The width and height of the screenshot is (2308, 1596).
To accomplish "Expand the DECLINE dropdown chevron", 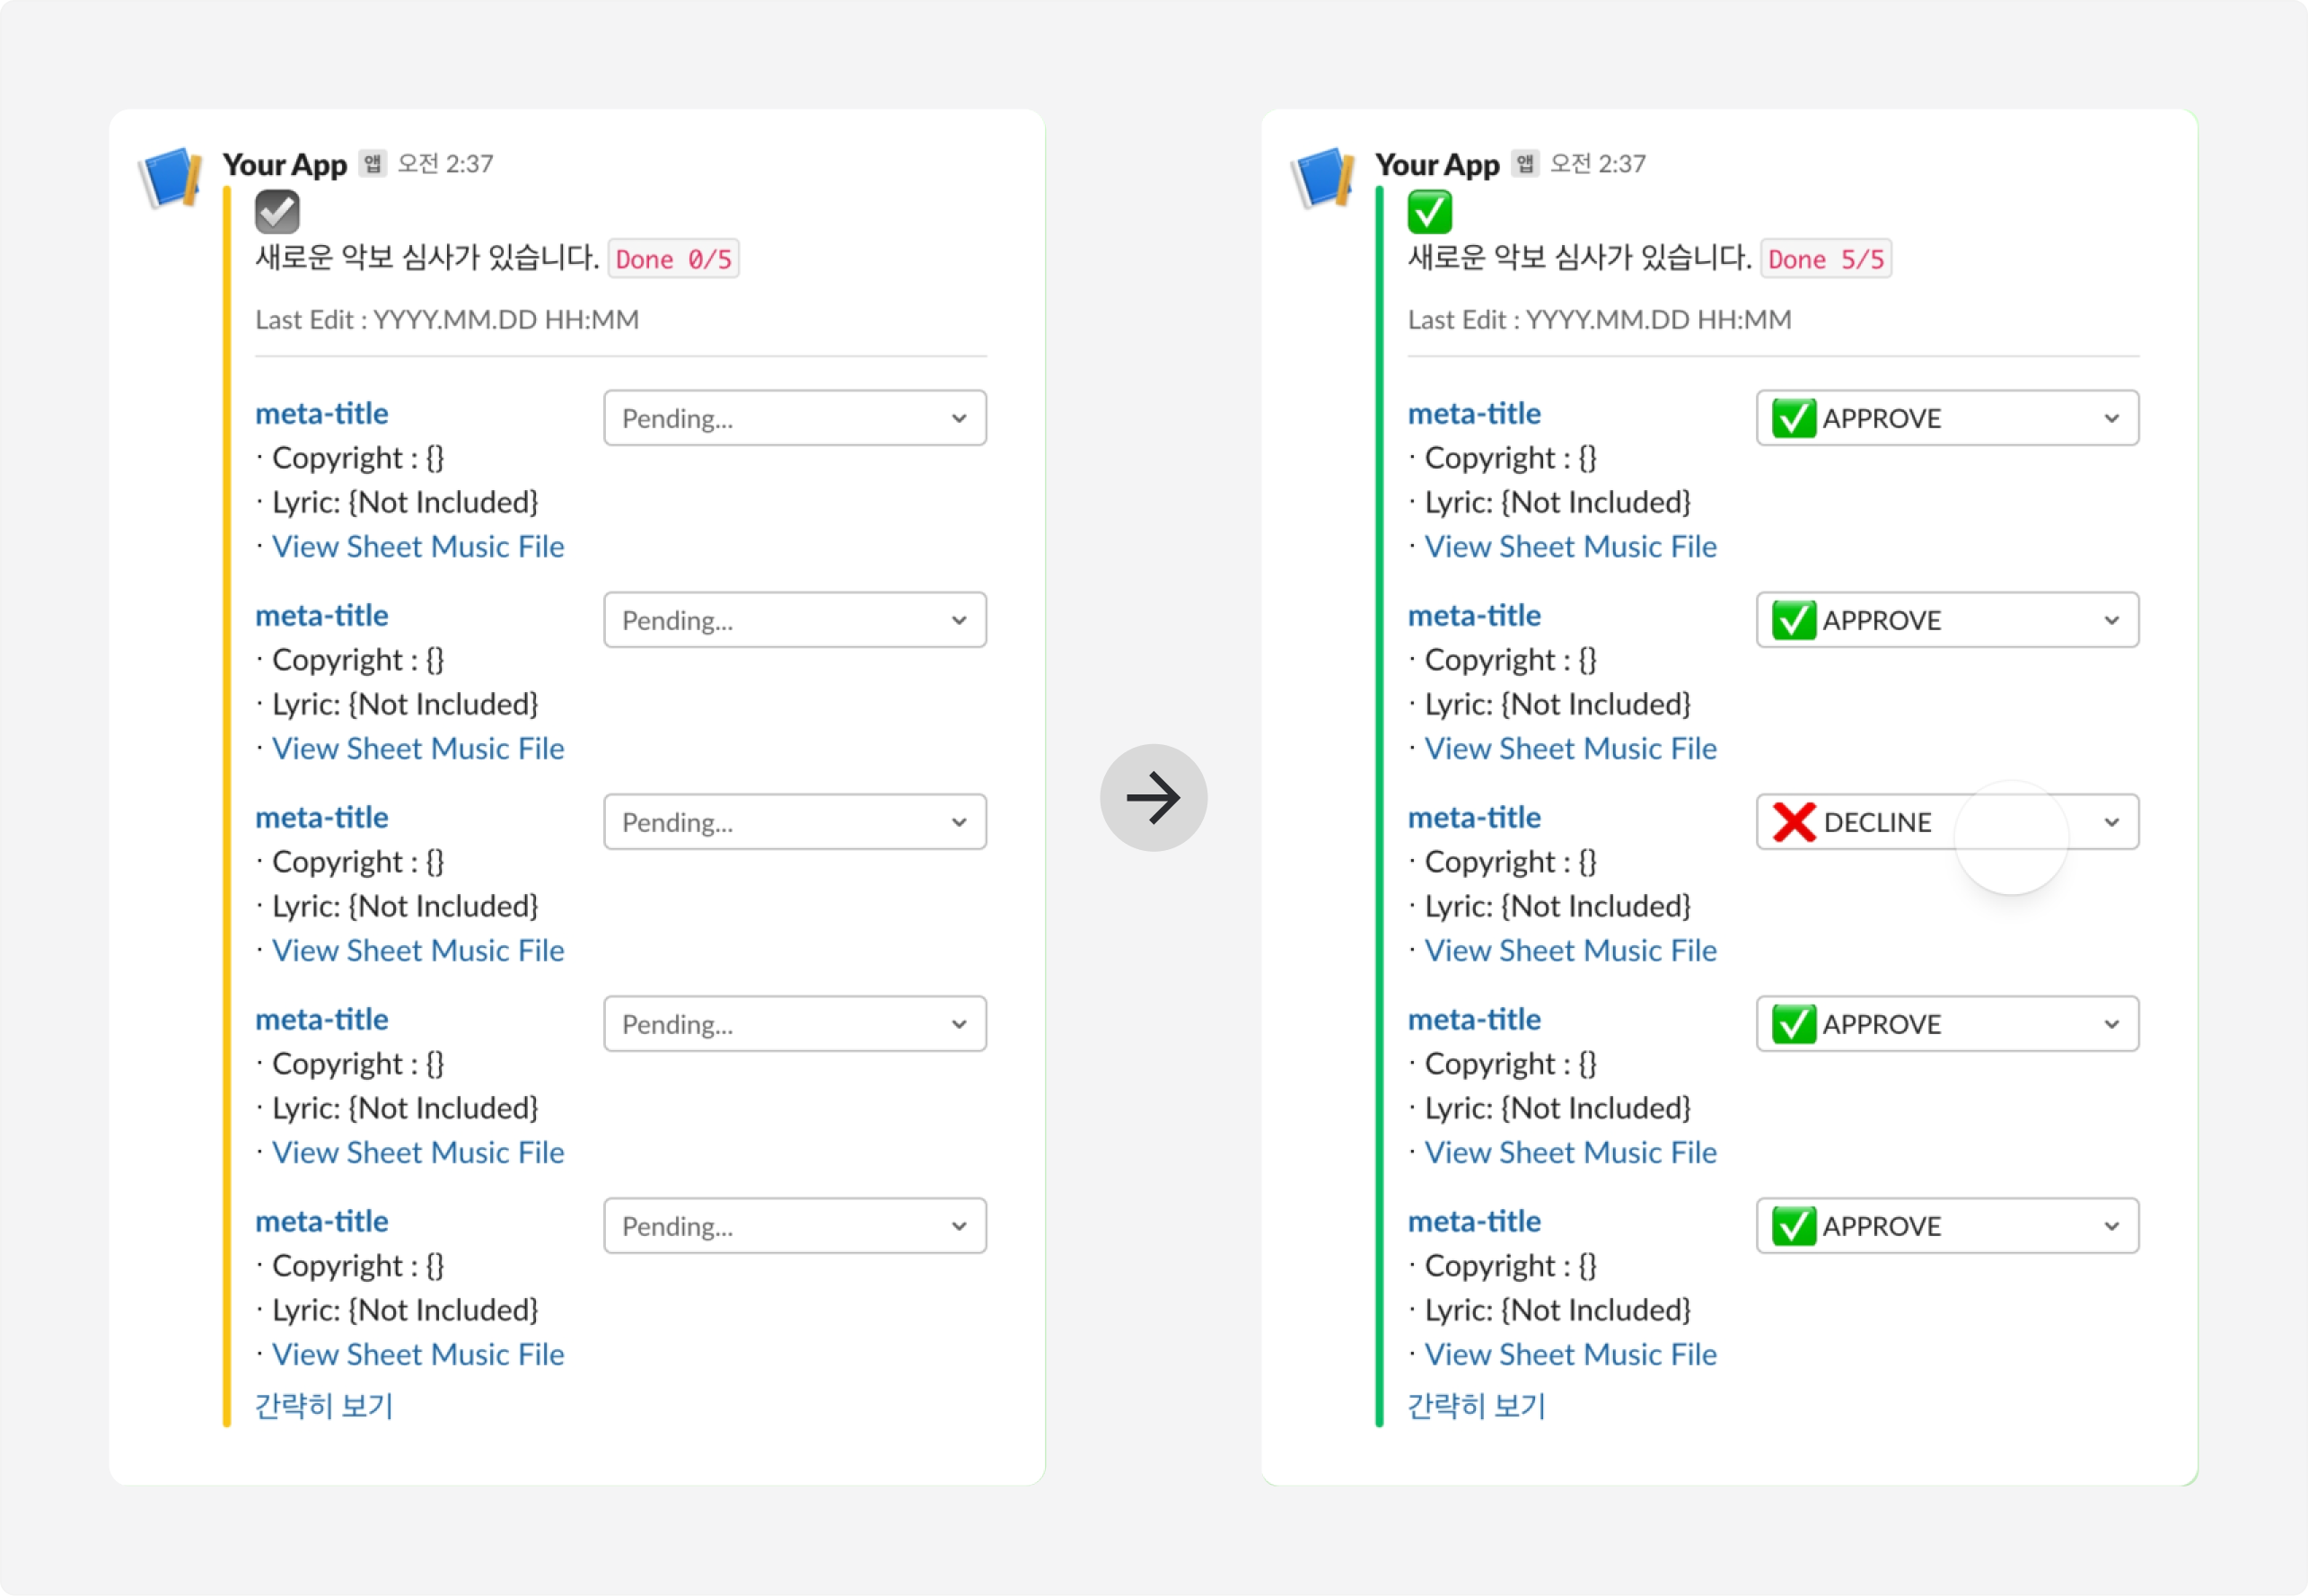I will [2111, 822].
